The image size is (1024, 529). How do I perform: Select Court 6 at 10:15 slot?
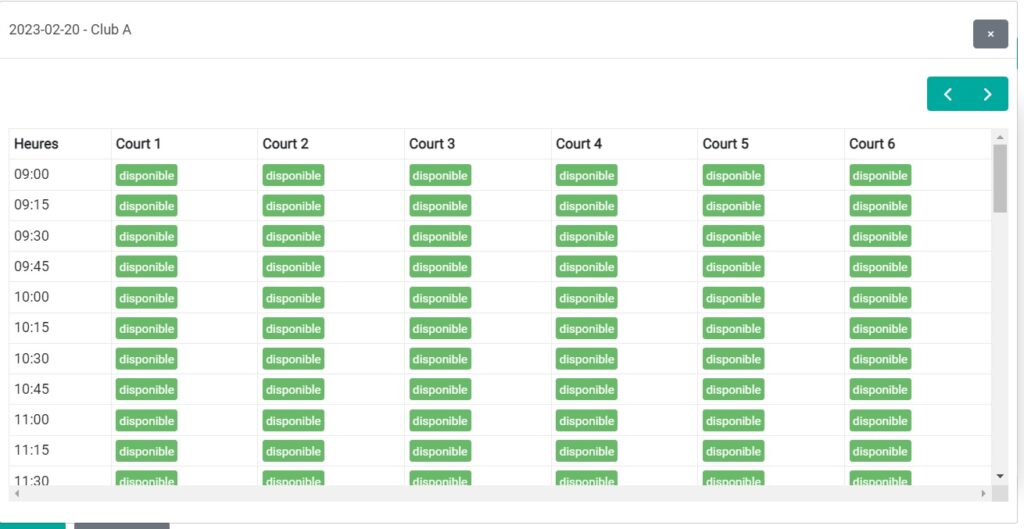880,329
